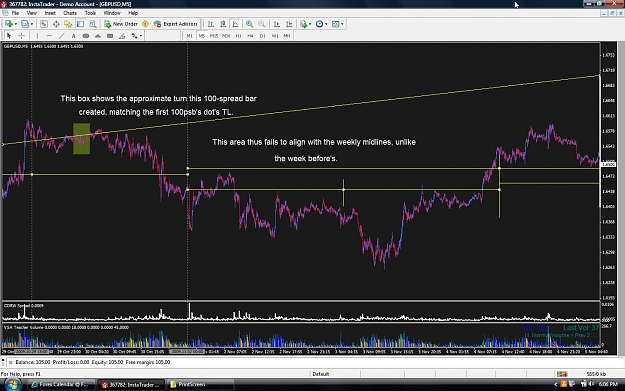625x391 pixels.
Task: Open the Window menu
Action: (112, 13)
